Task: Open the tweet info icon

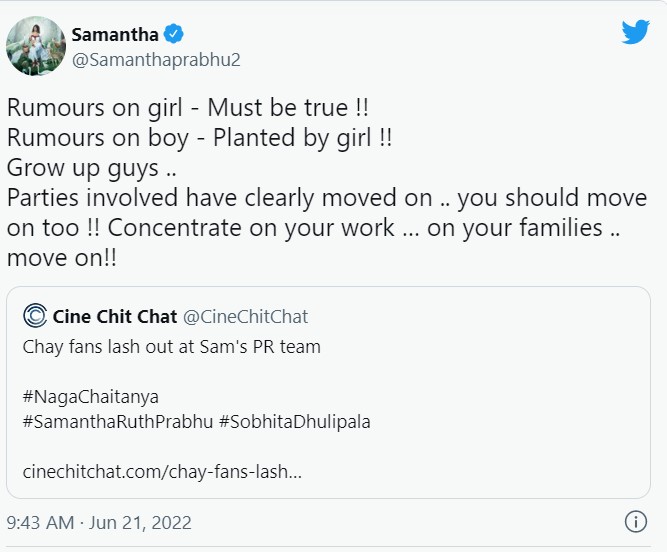Action: (x=635, y=522)
